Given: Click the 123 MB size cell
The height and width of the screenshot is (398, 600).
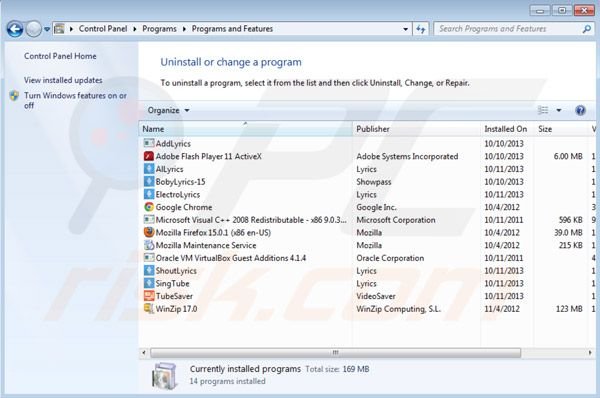Looking at the screenshot, I should (x=569, y=308).
